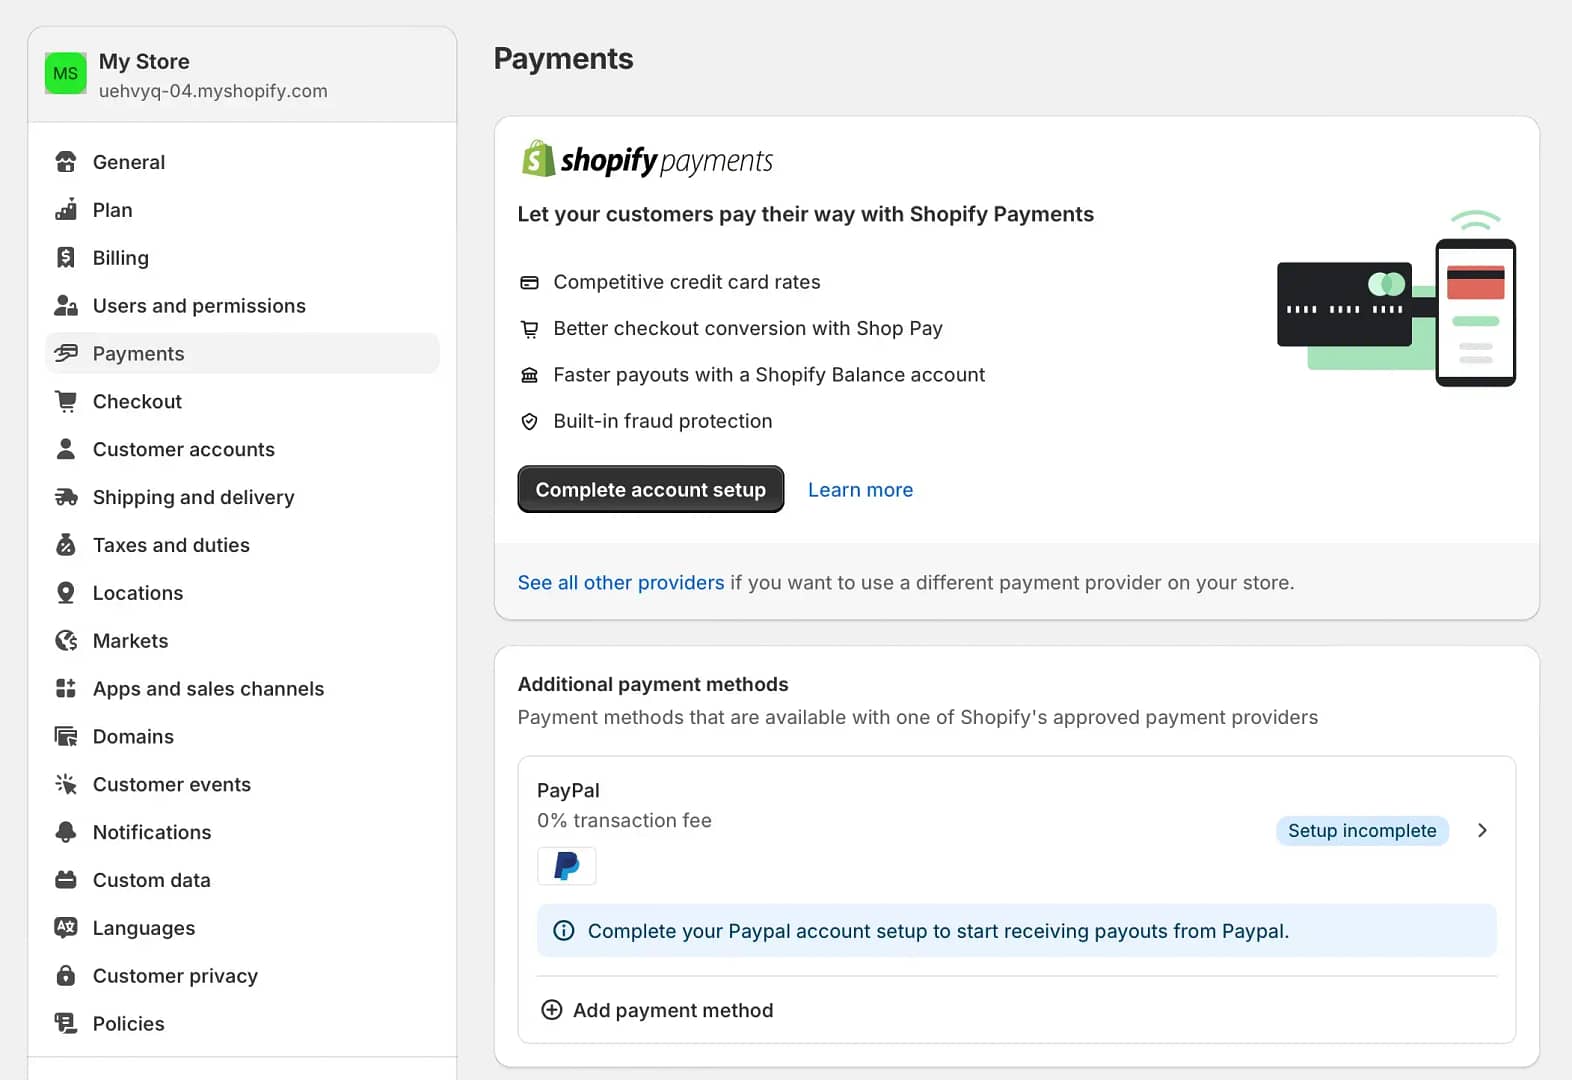Click Complete account setup button

651,489
